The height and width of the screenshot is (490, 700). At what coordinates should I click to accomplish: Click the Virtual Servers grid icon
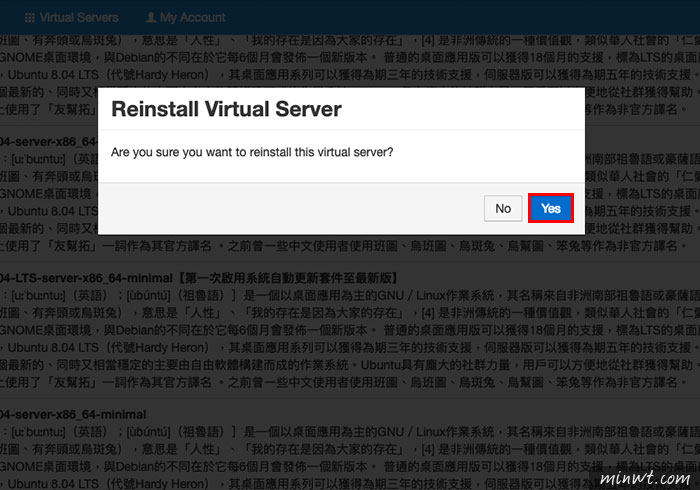click(x=30, y=18)
